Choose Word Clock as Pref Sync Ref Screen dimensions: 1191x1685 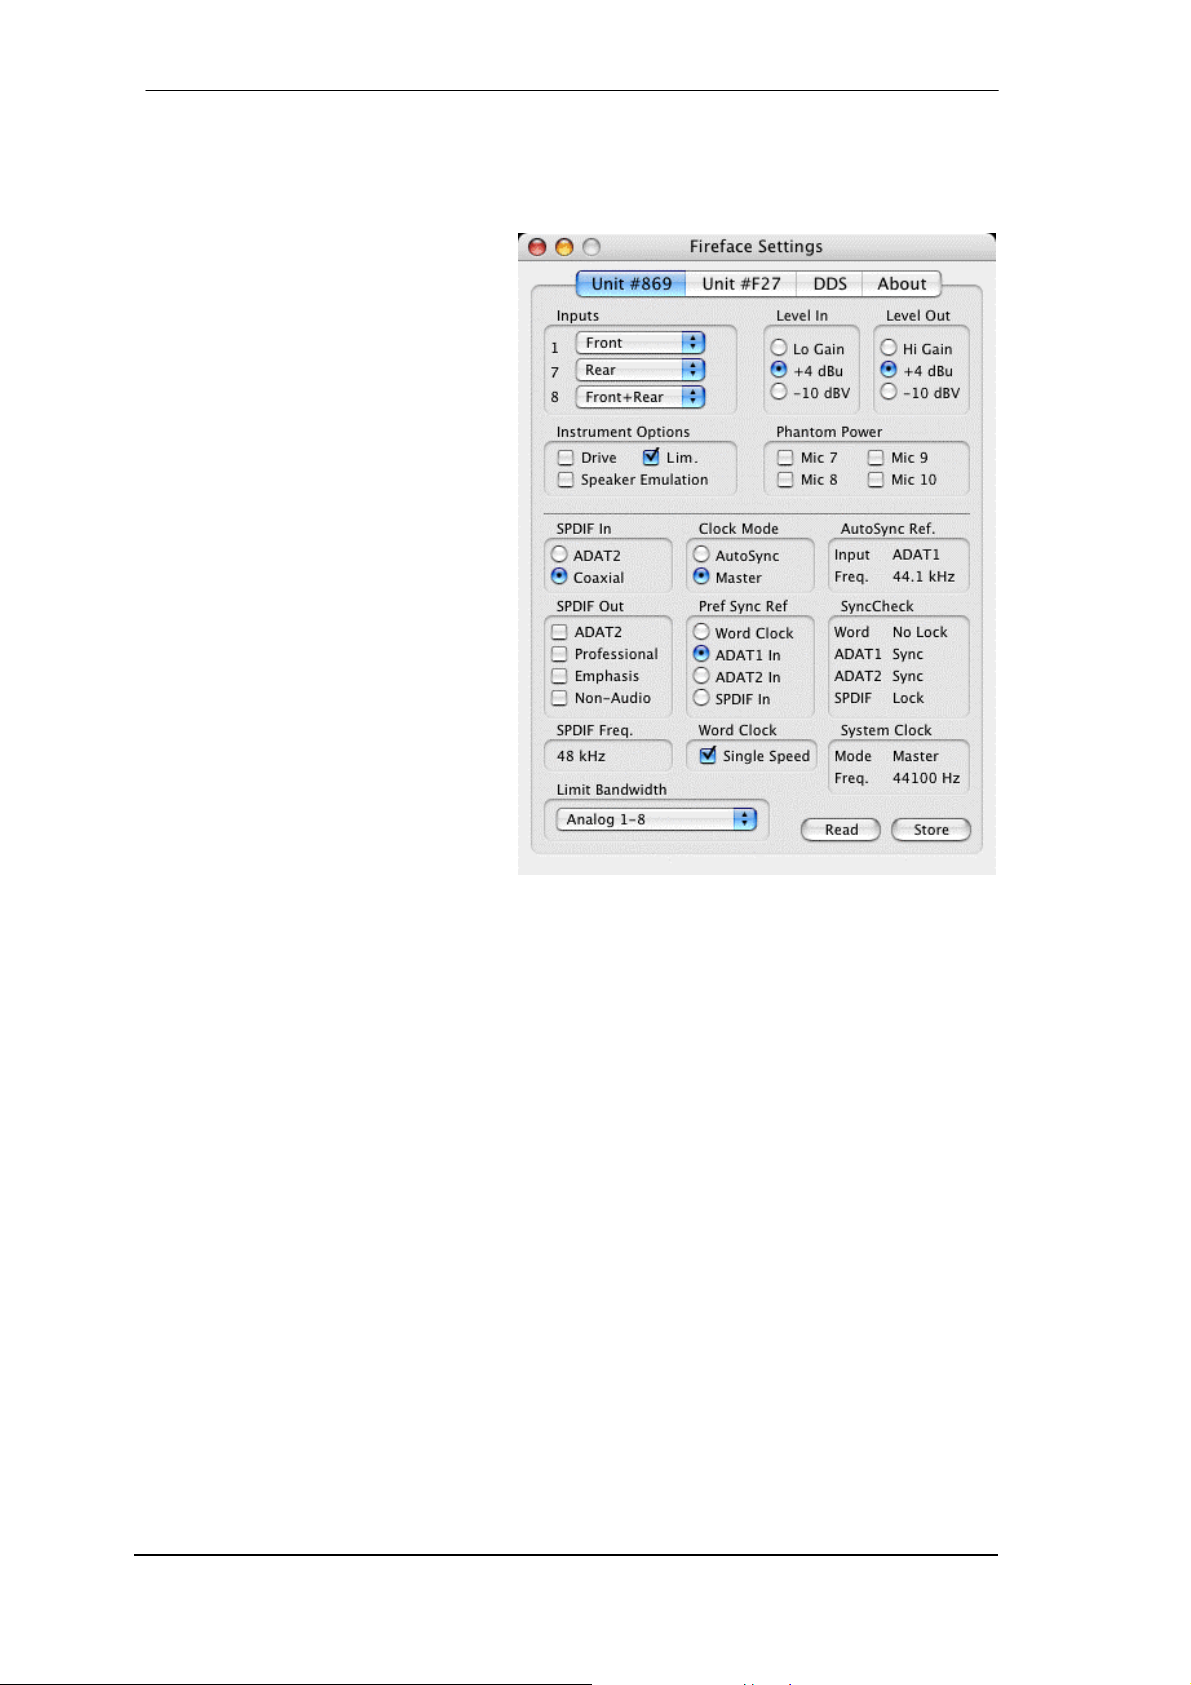click(702, 632)
